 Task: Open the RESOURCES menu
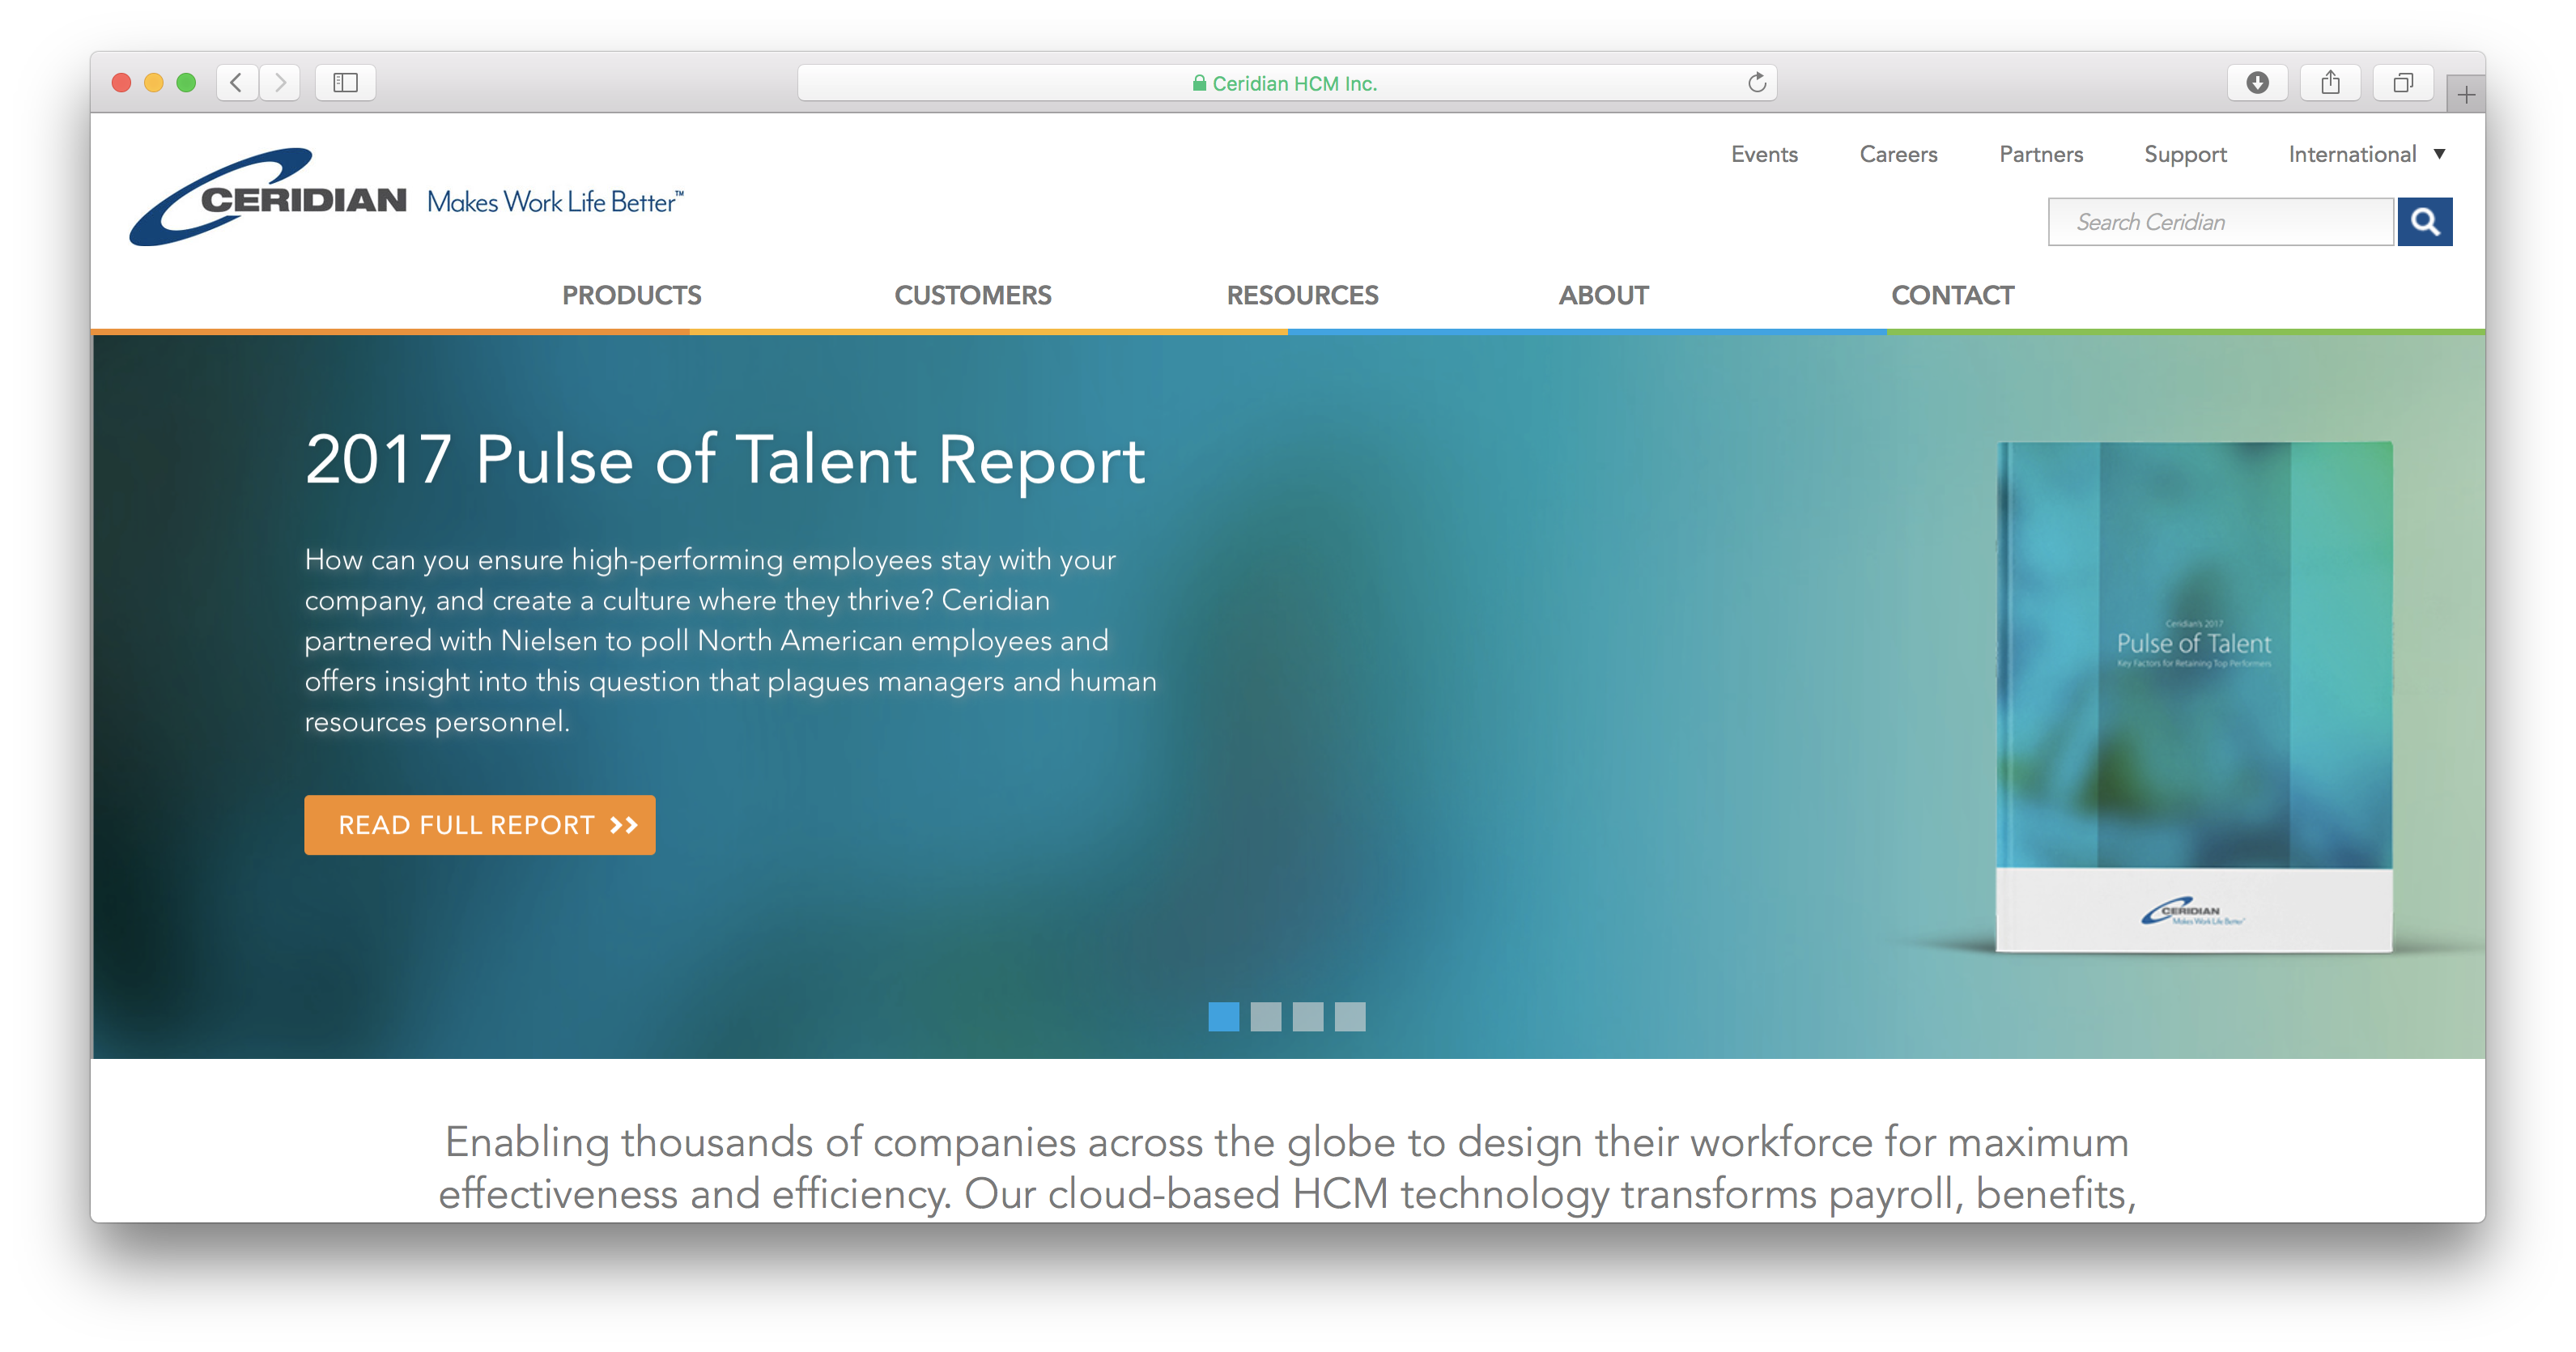pos(1302,295)
